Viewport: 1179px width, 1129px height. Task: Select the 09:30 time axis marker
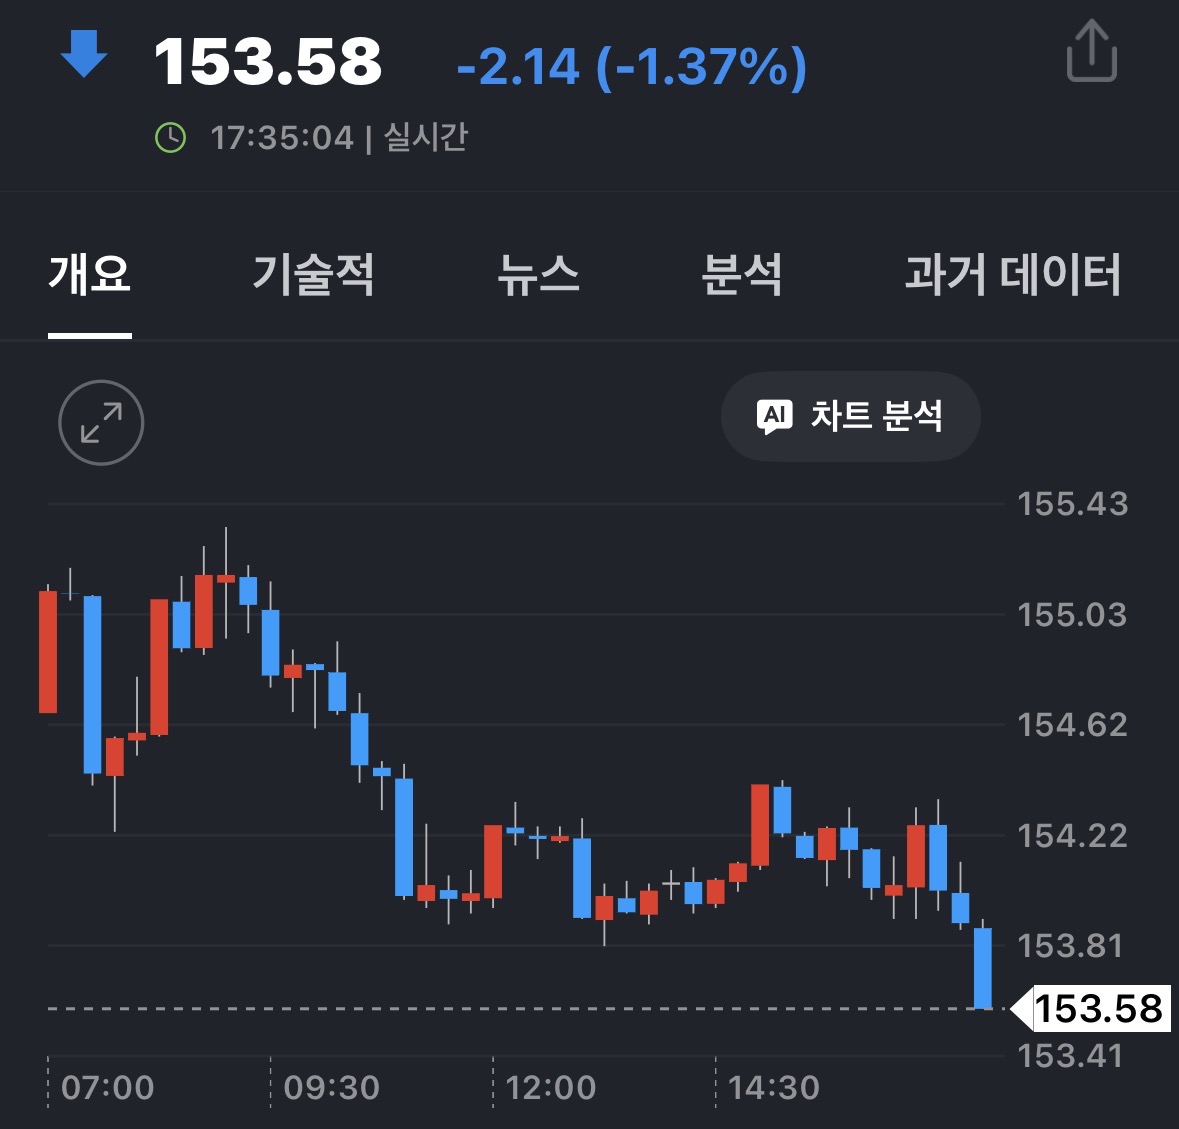coord(331,1088)
